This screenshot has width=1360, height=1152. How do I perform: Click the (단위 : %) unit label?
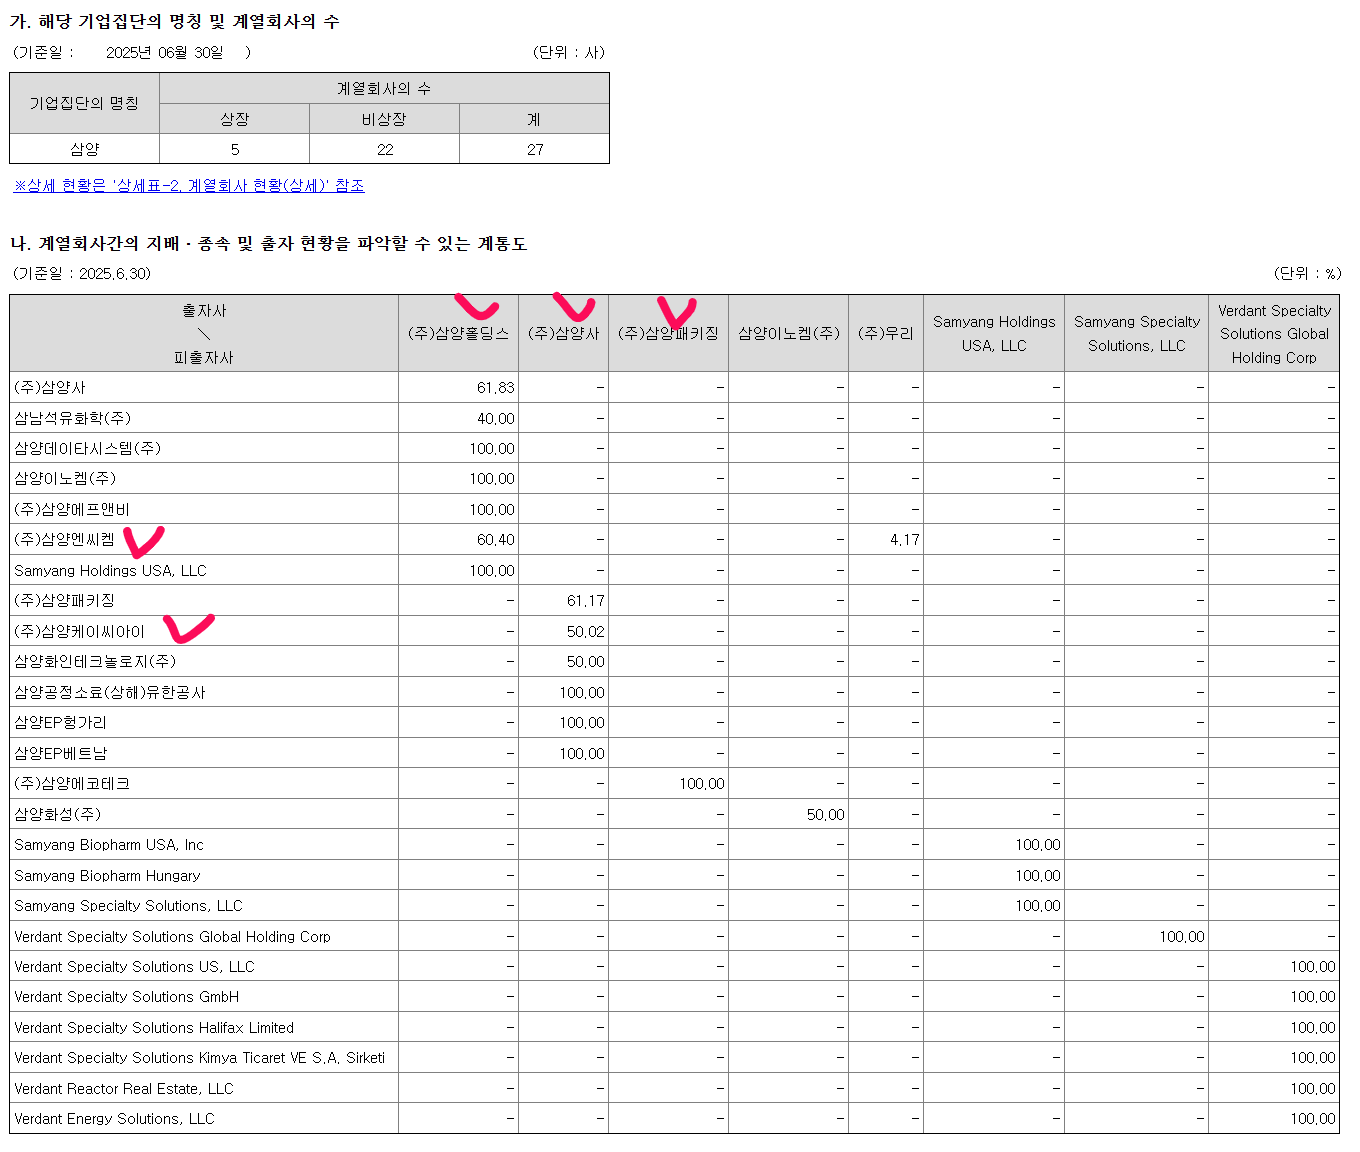coord(1308,273)
